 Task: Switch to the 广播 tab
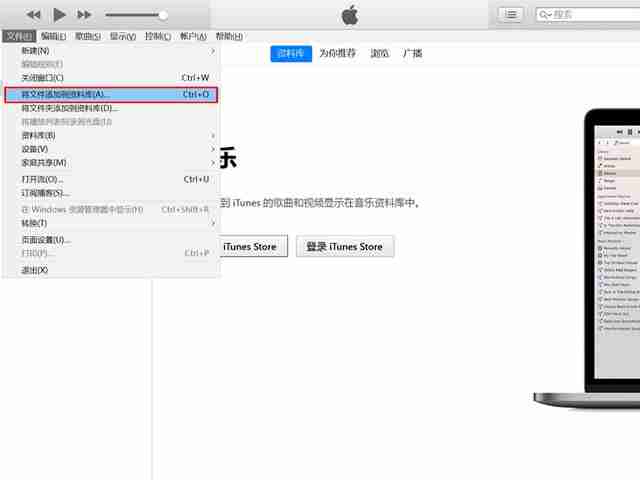pyautogui.click(x=413, y=53)
